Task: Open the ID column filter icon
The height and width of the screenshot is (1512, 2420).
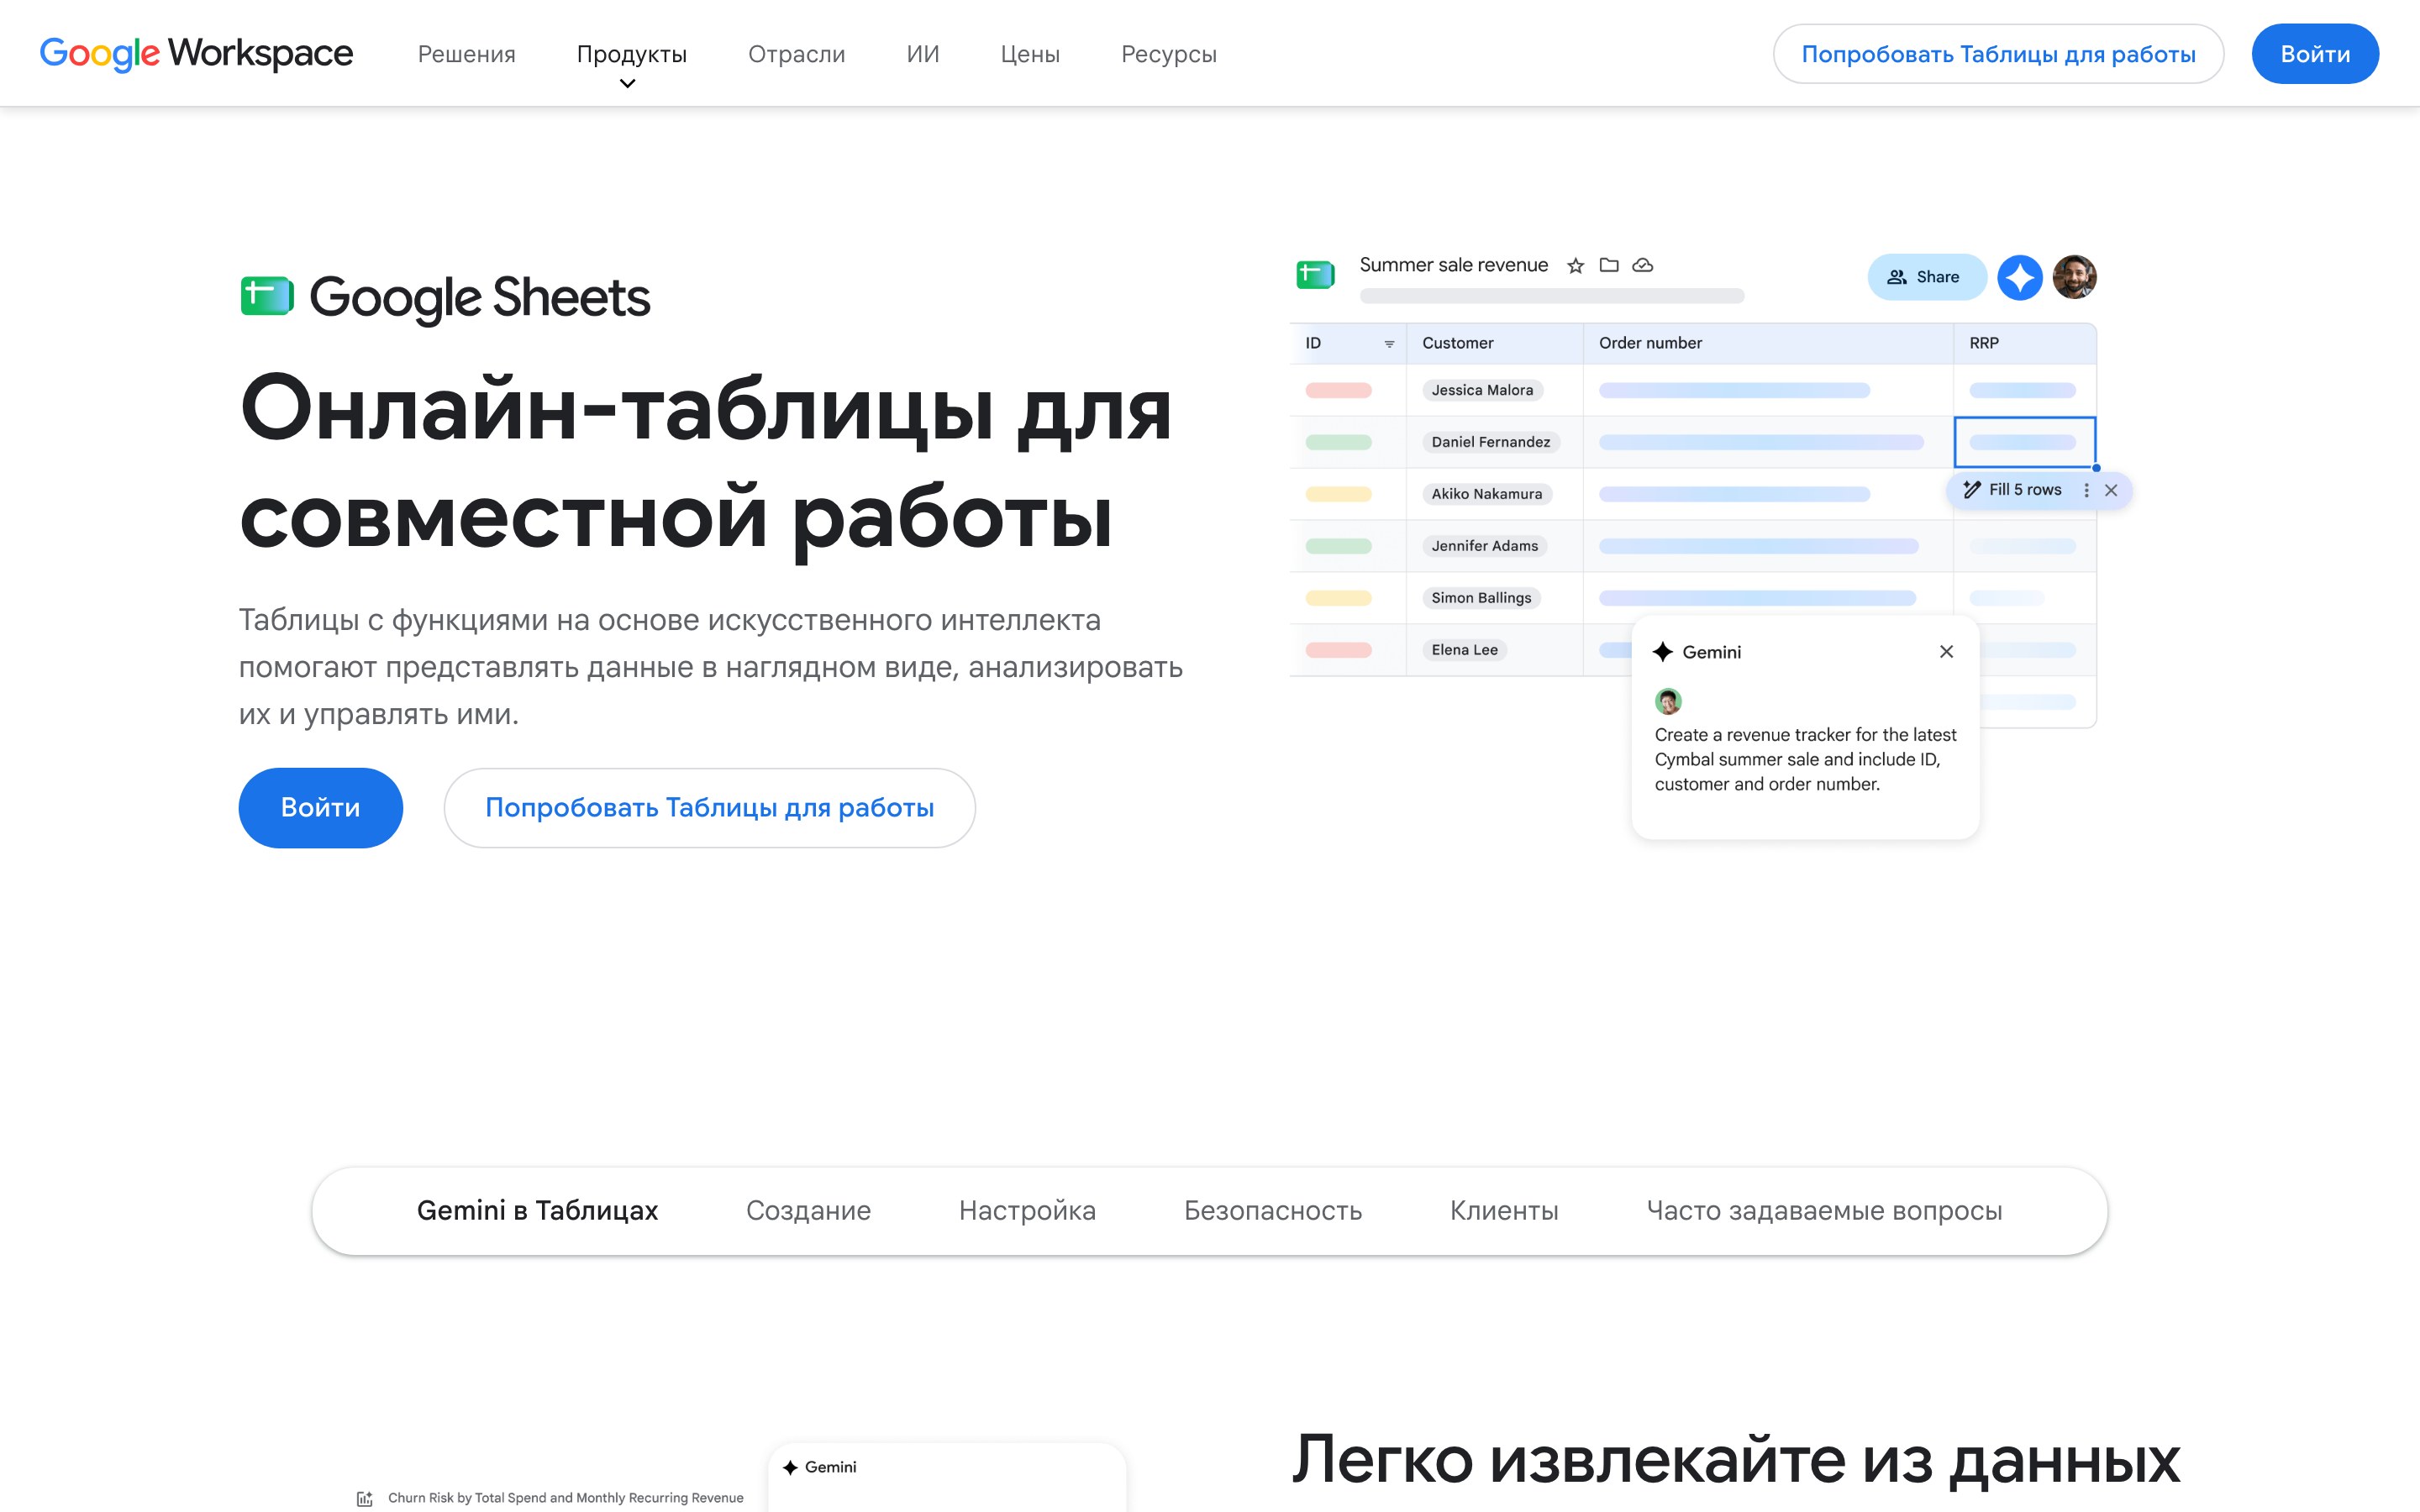Action: tap(1389, 343)
